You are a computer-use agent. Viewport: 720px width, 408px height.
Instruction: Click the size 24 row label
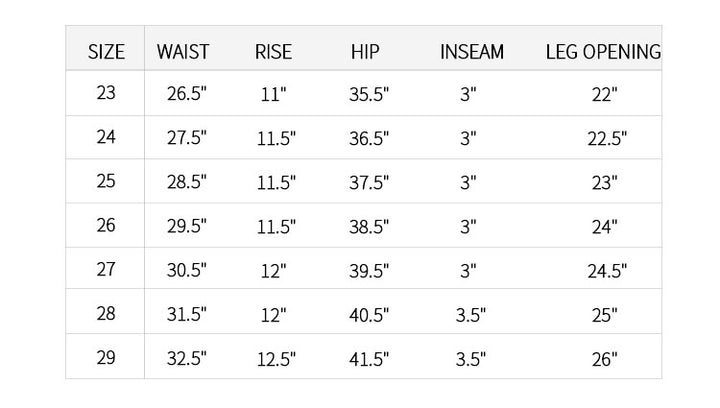(x=106, y=138)
